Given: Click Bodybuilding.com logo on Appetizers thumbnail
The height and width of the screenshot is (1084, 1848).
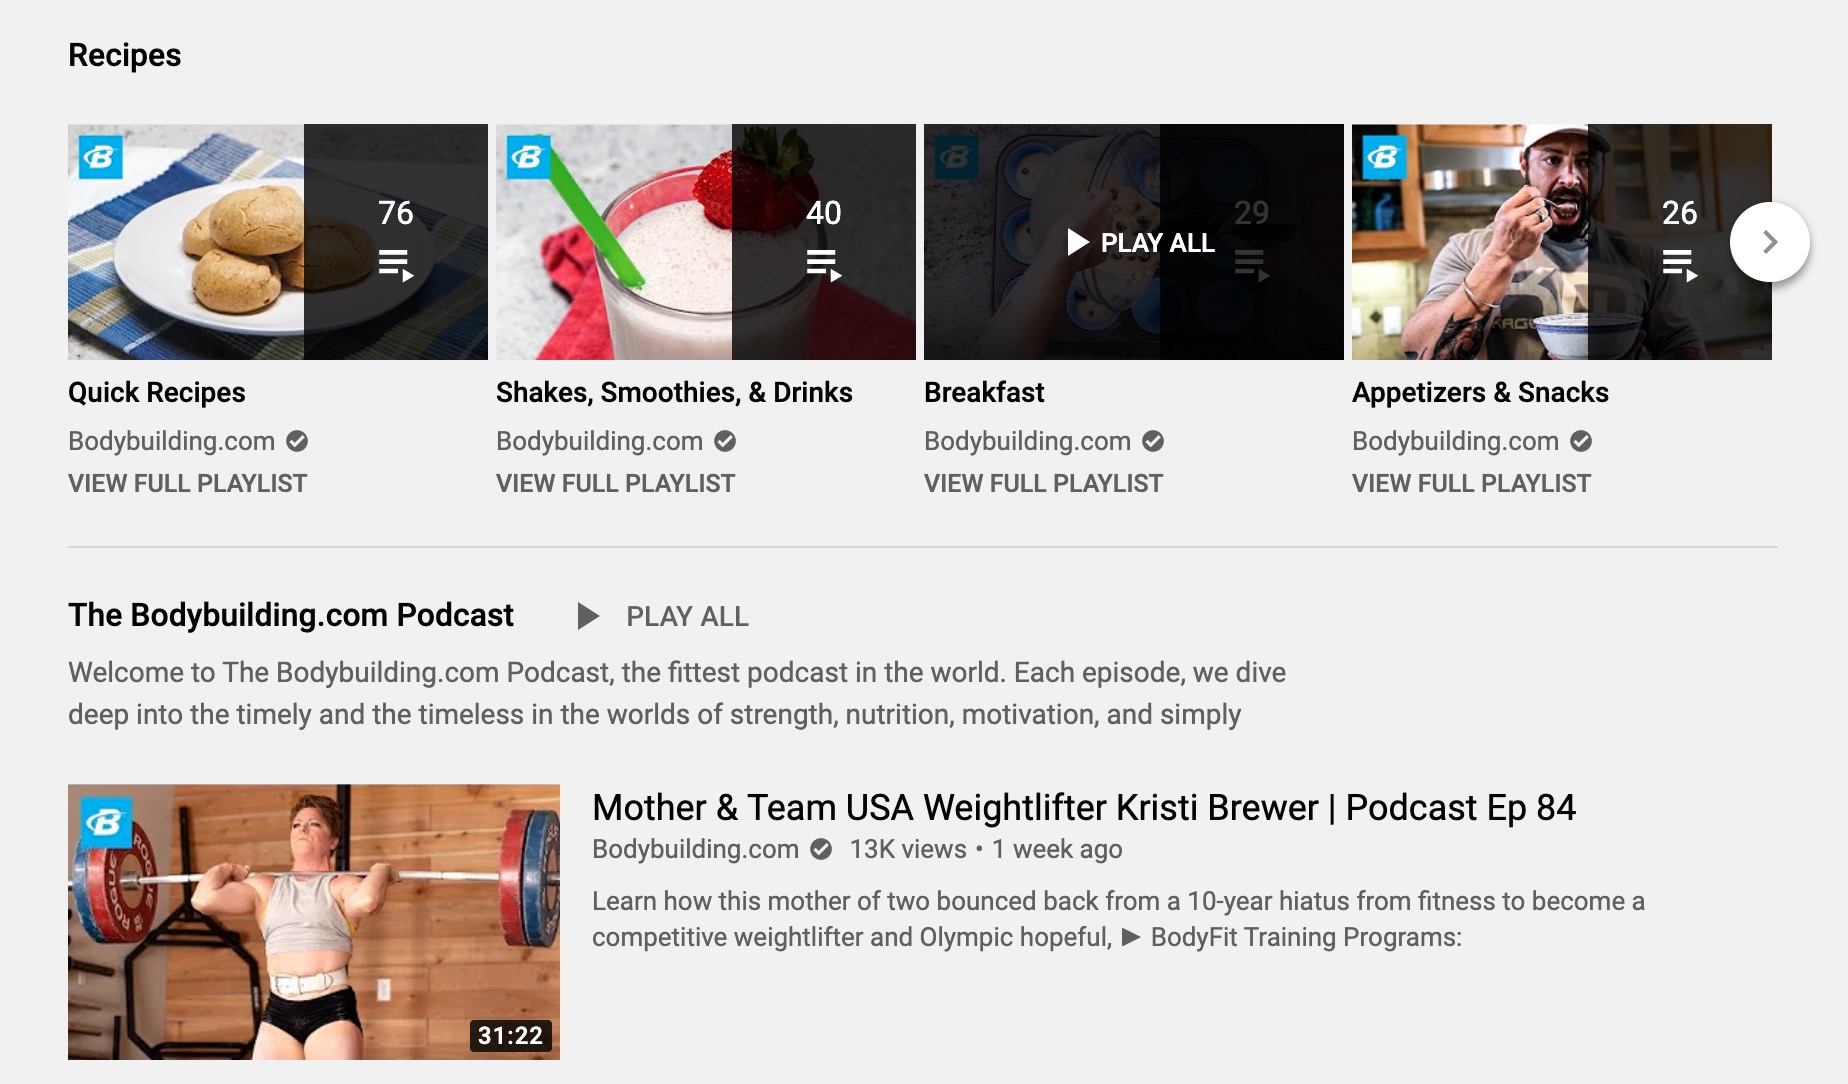Looking at the screenshot, I should point(1385,157).
